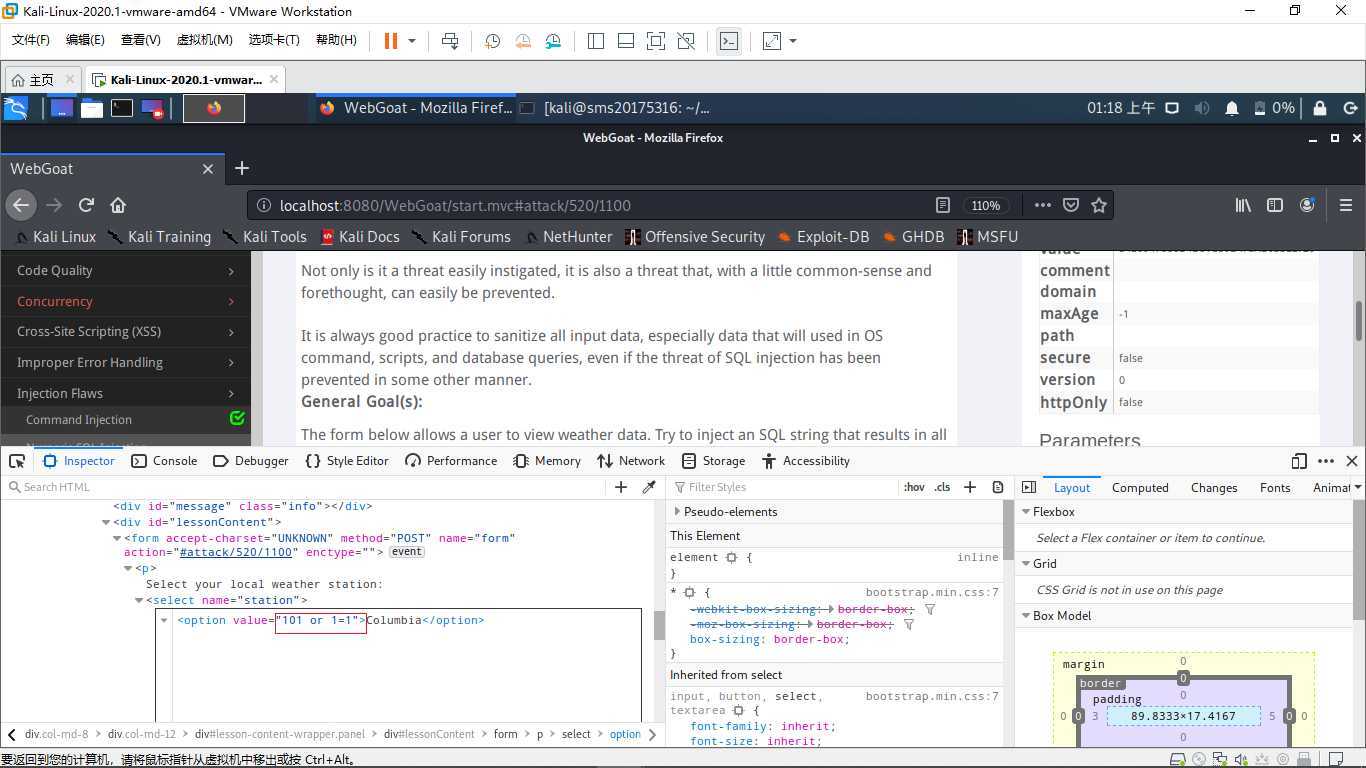Save page to Pocket
Viewport: 1366px width, 768px height.
tap(1071, 205)
